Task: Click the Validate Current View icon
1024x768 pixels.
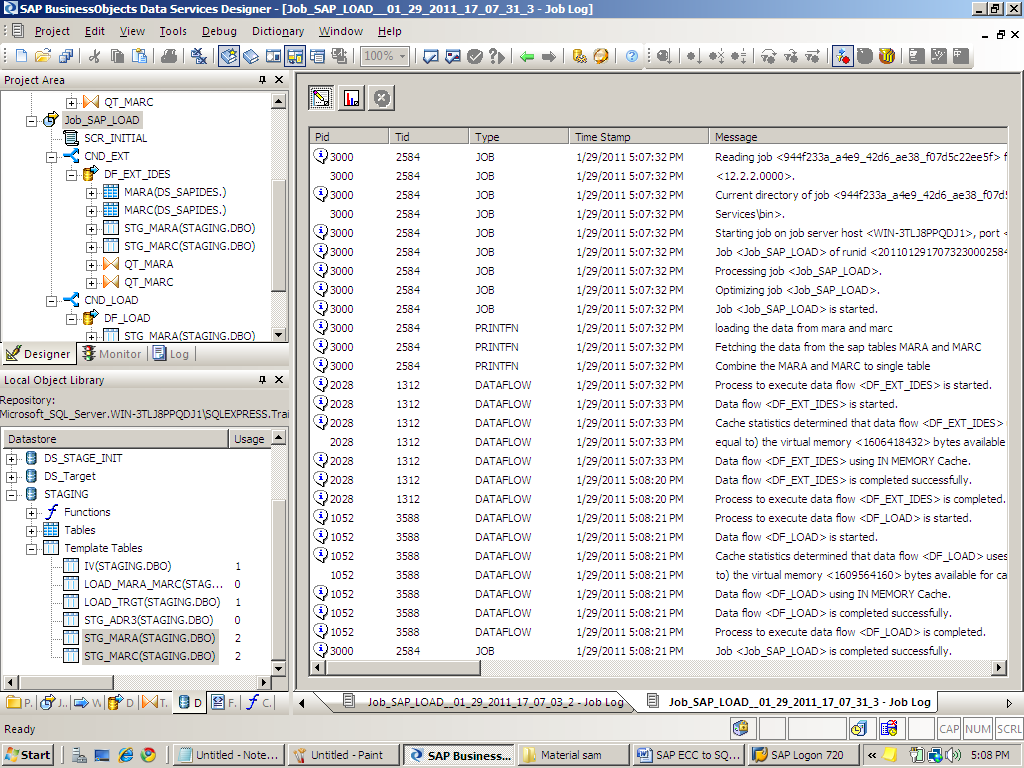Action: pos(431,56)
